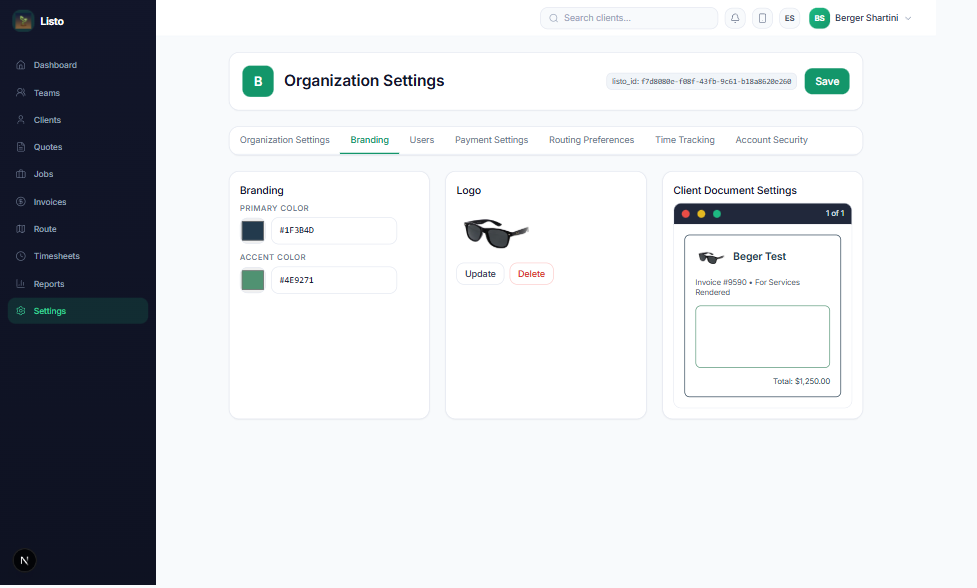Click the Teams people icon in sidebar

pos(21,92)
